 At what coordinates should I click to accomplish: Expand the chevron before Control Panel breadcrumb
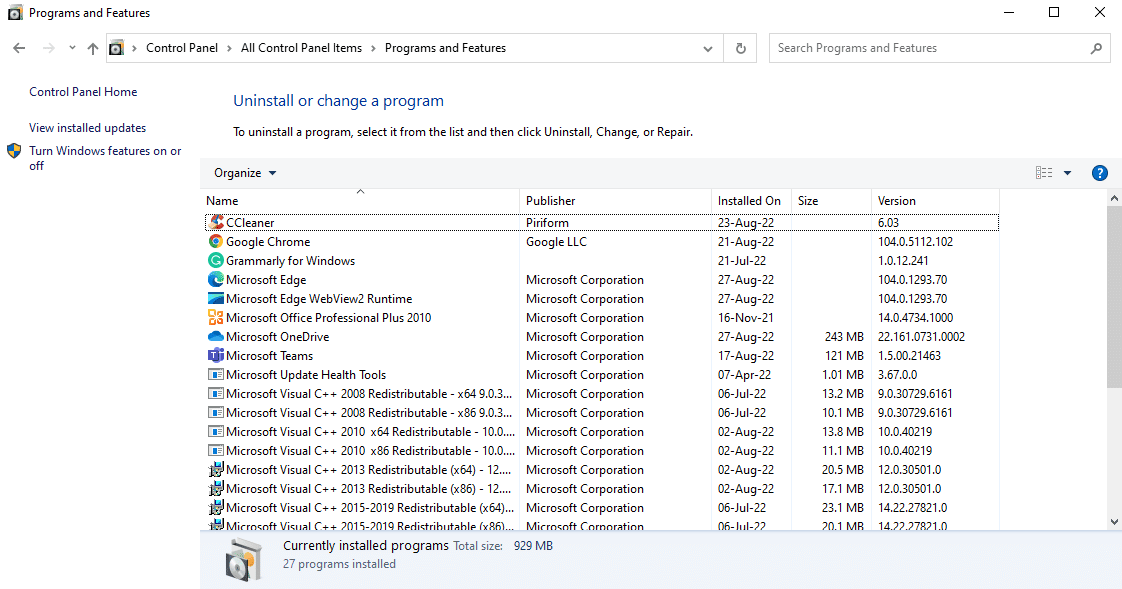134,48
